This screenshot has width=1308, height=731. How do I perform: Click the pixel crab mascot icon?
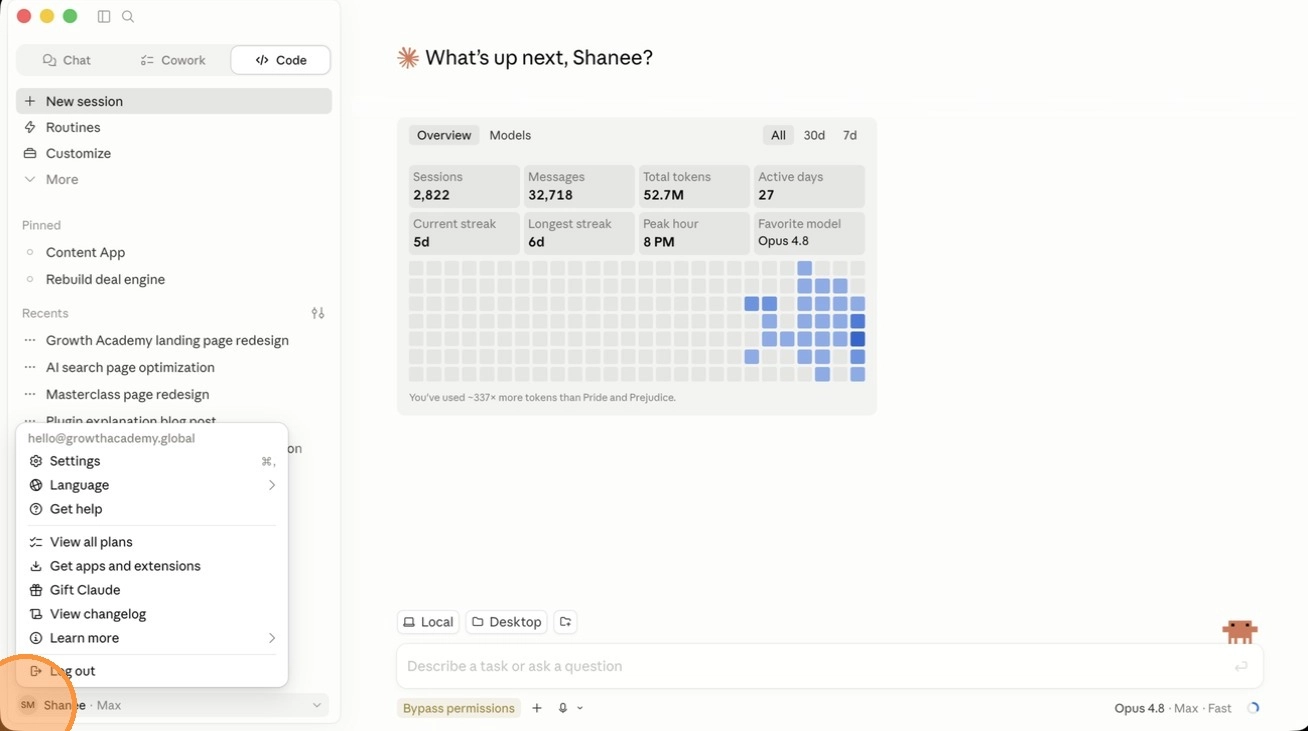pyautogui.click(x=1240, y=631)
